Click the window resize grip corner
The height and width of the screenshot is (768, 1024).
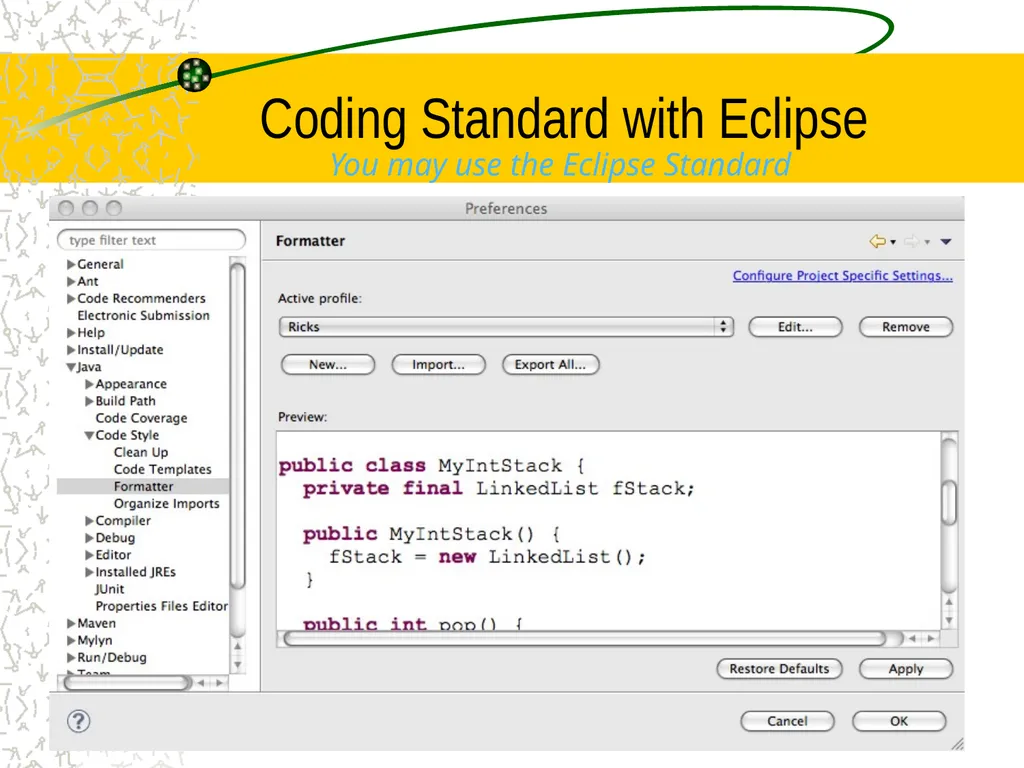click(x=957, y=743)
